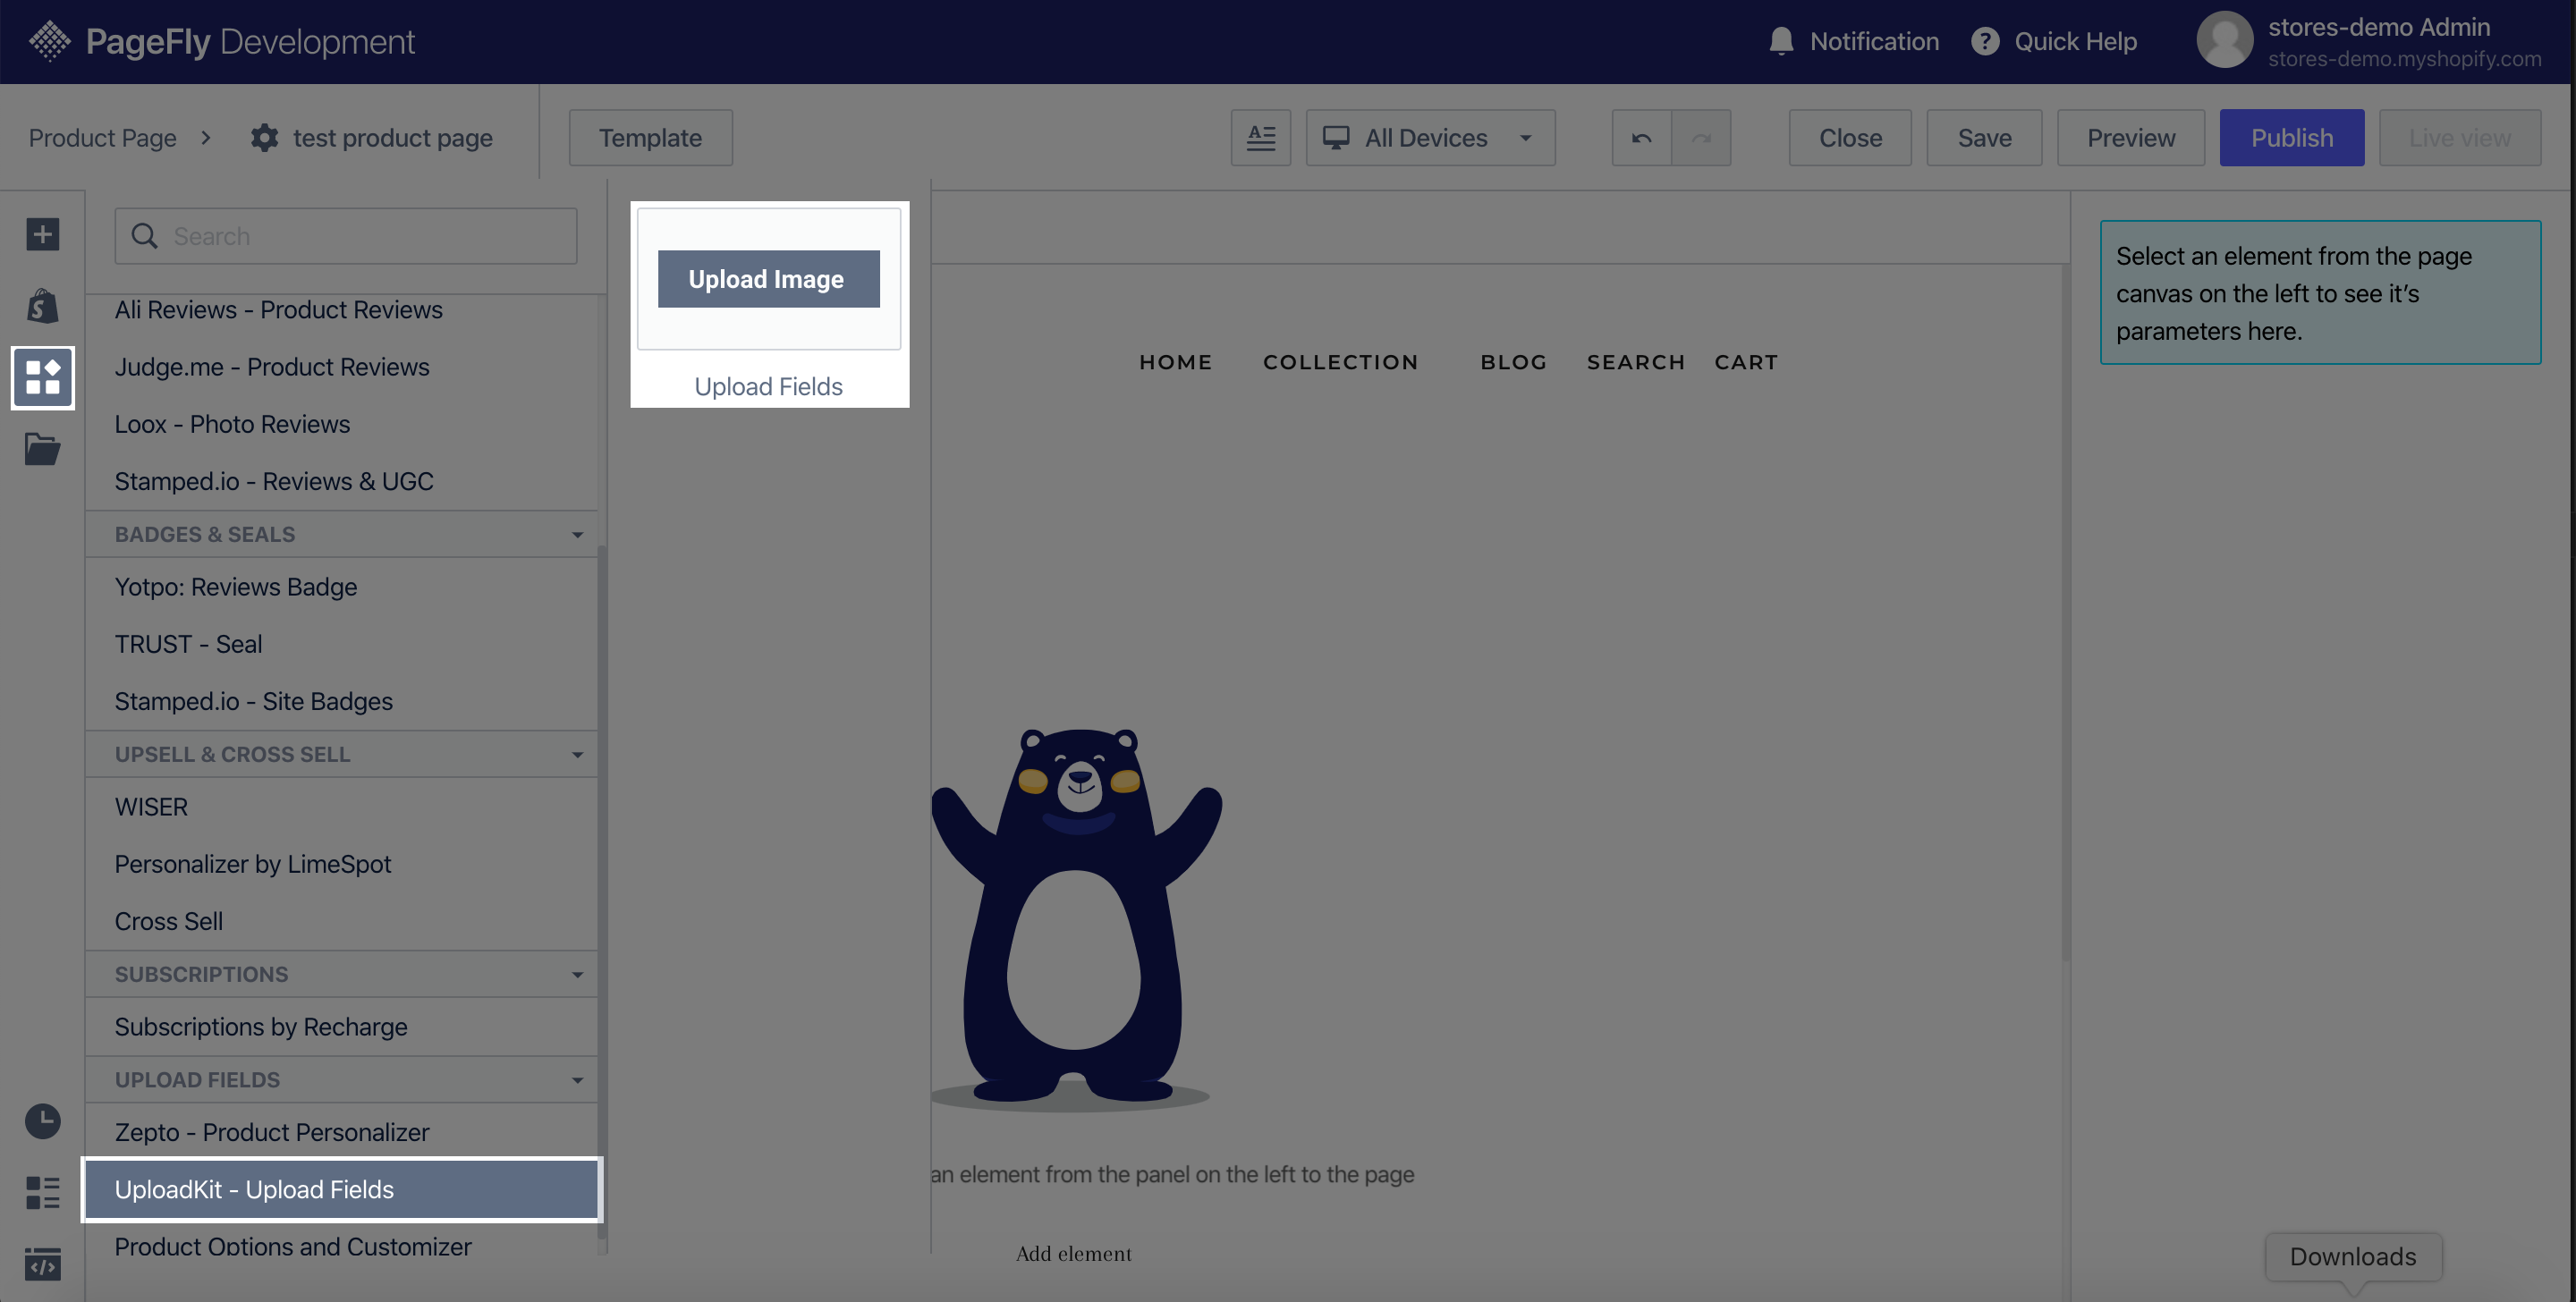Click the Downloads tooltip button

tap(2353, 1256)
